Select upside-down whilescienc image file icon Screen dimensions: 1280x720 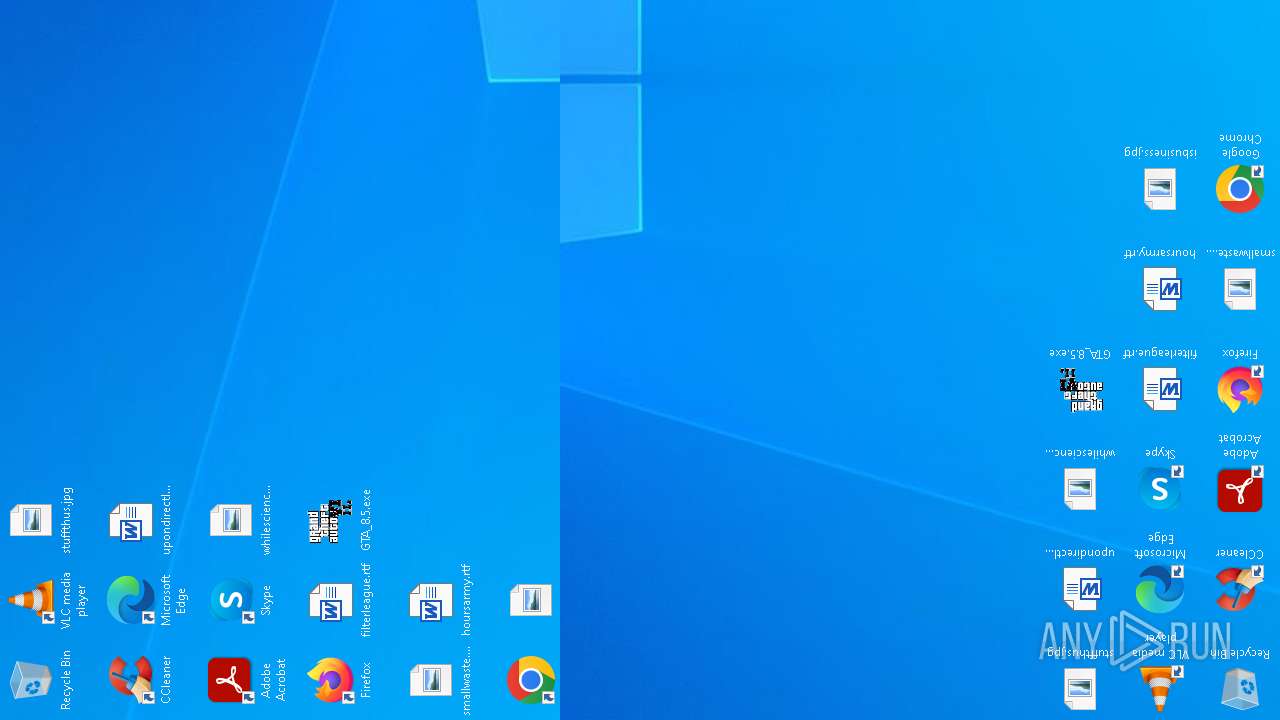[1080, 489]
